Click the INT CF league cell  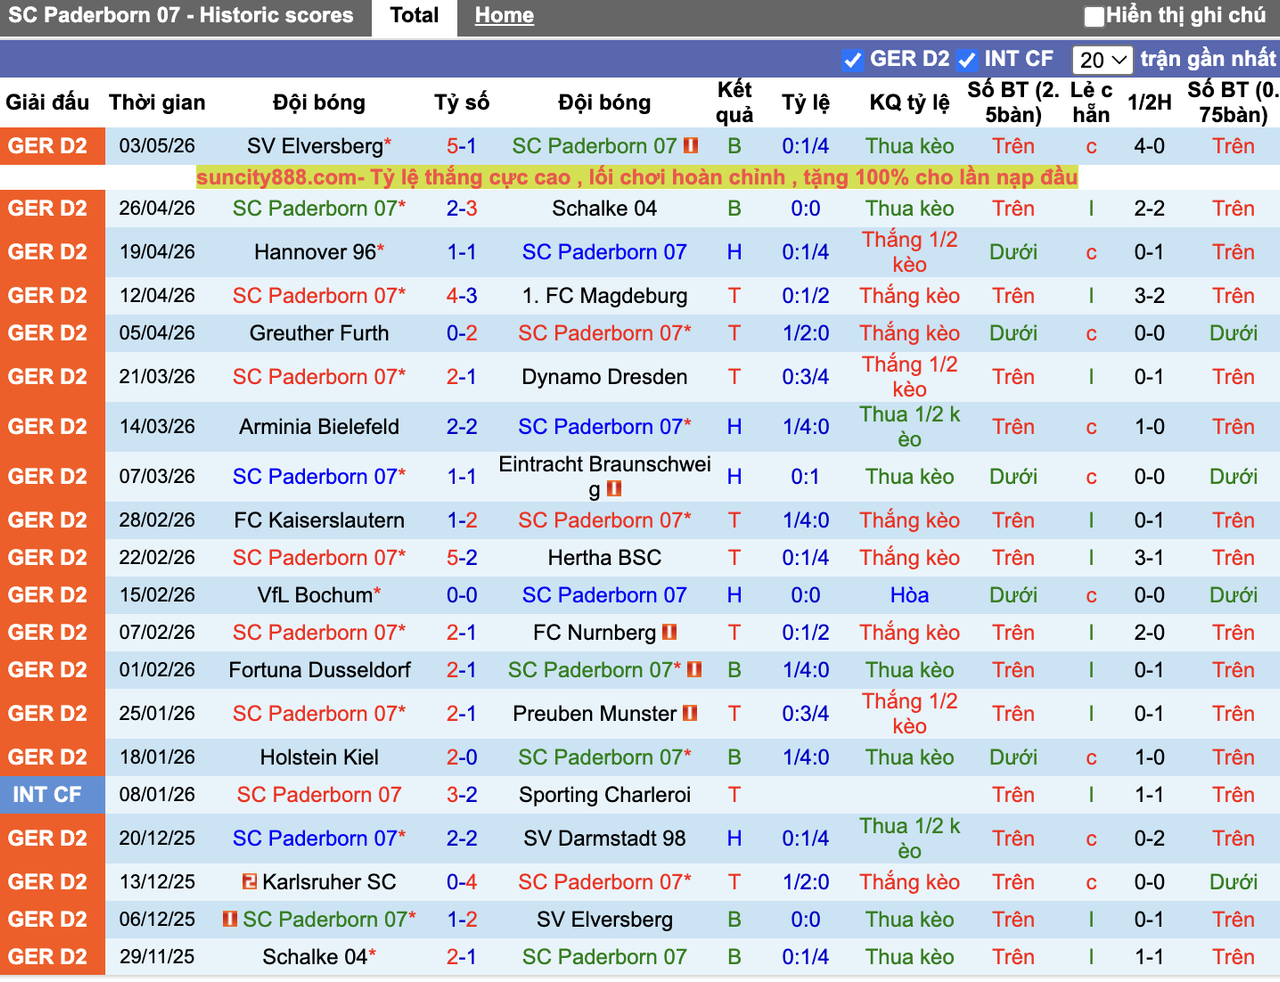(x=52, y=795)
